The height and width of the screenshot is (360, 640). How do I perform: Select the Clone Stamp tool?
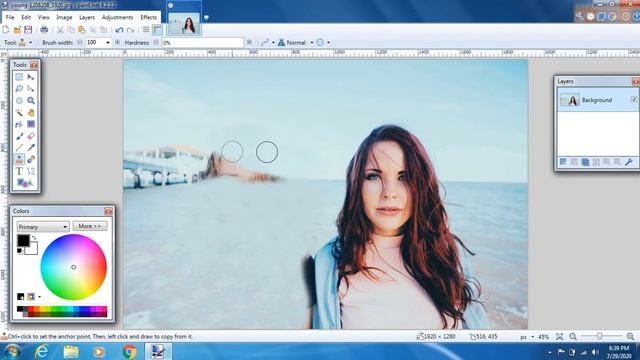click(x=19, y=159)
